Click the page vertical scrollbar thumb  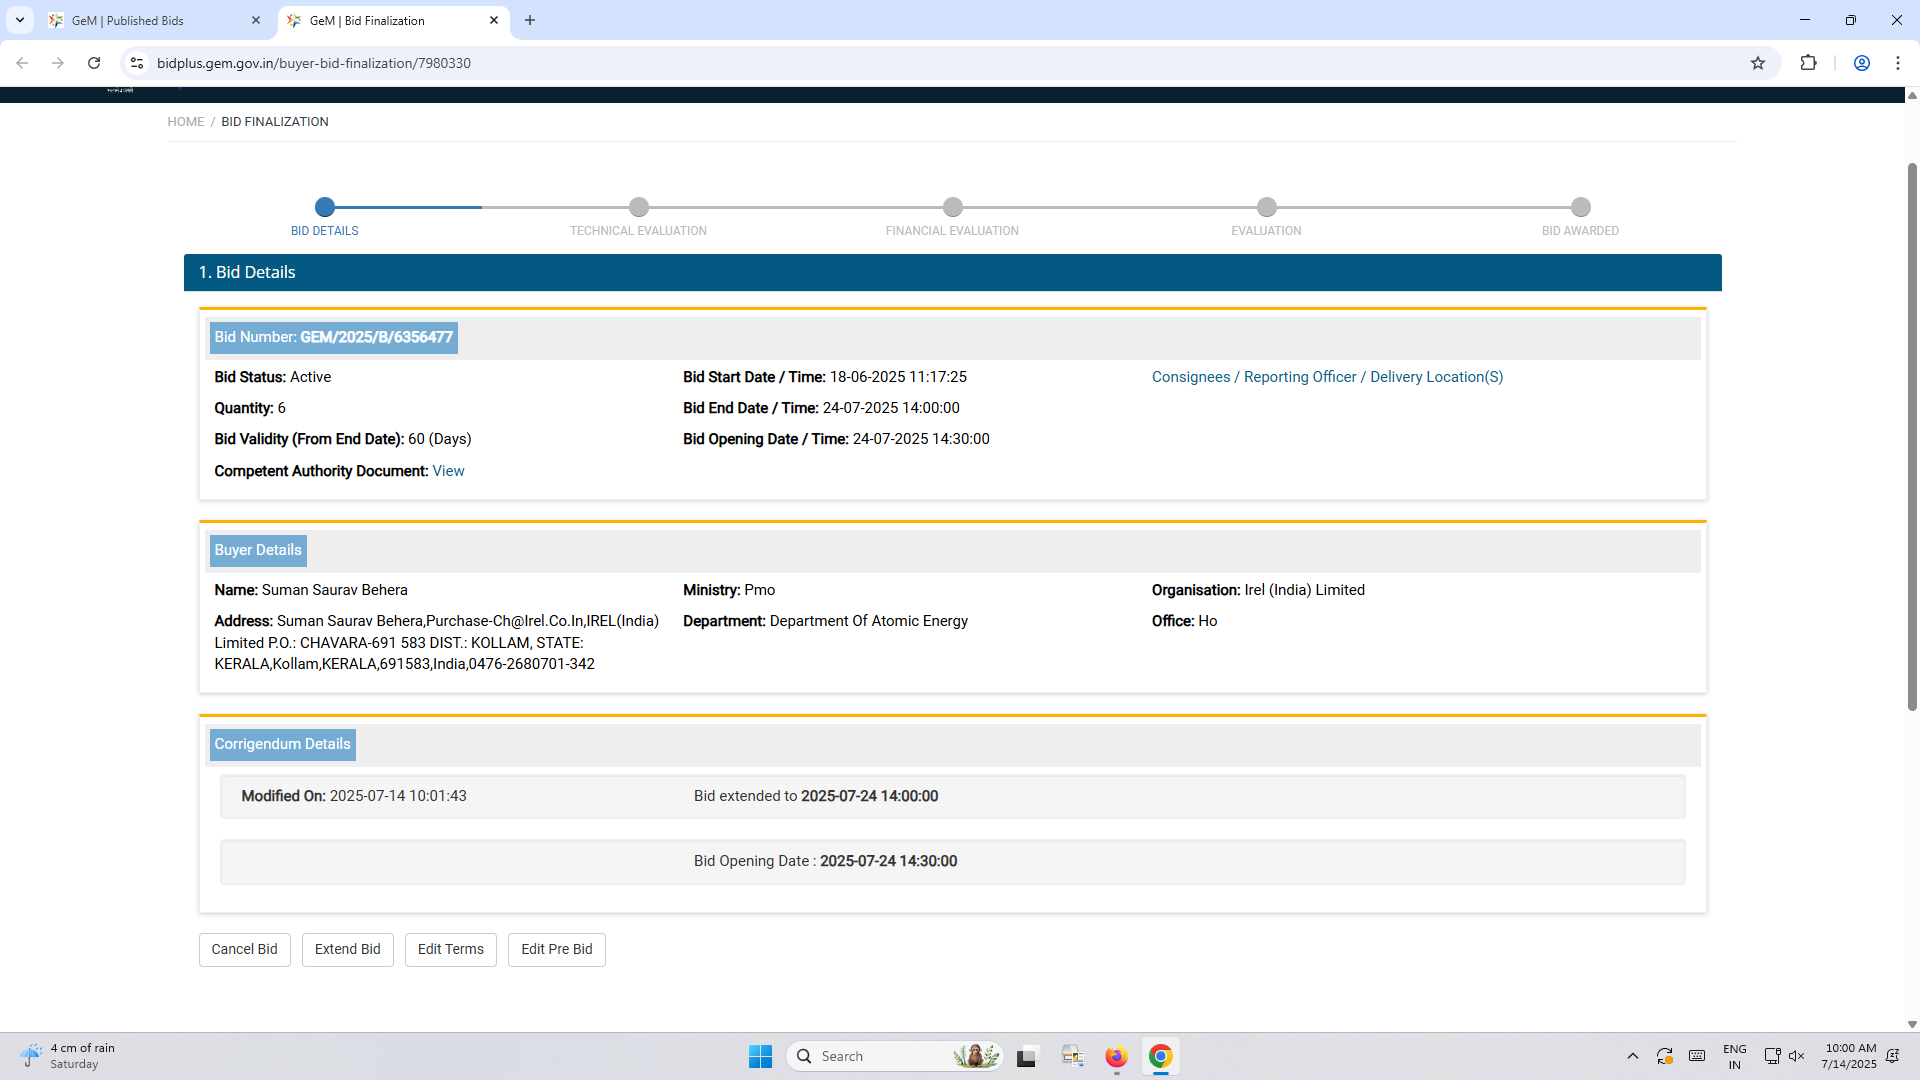(1912, 436)
